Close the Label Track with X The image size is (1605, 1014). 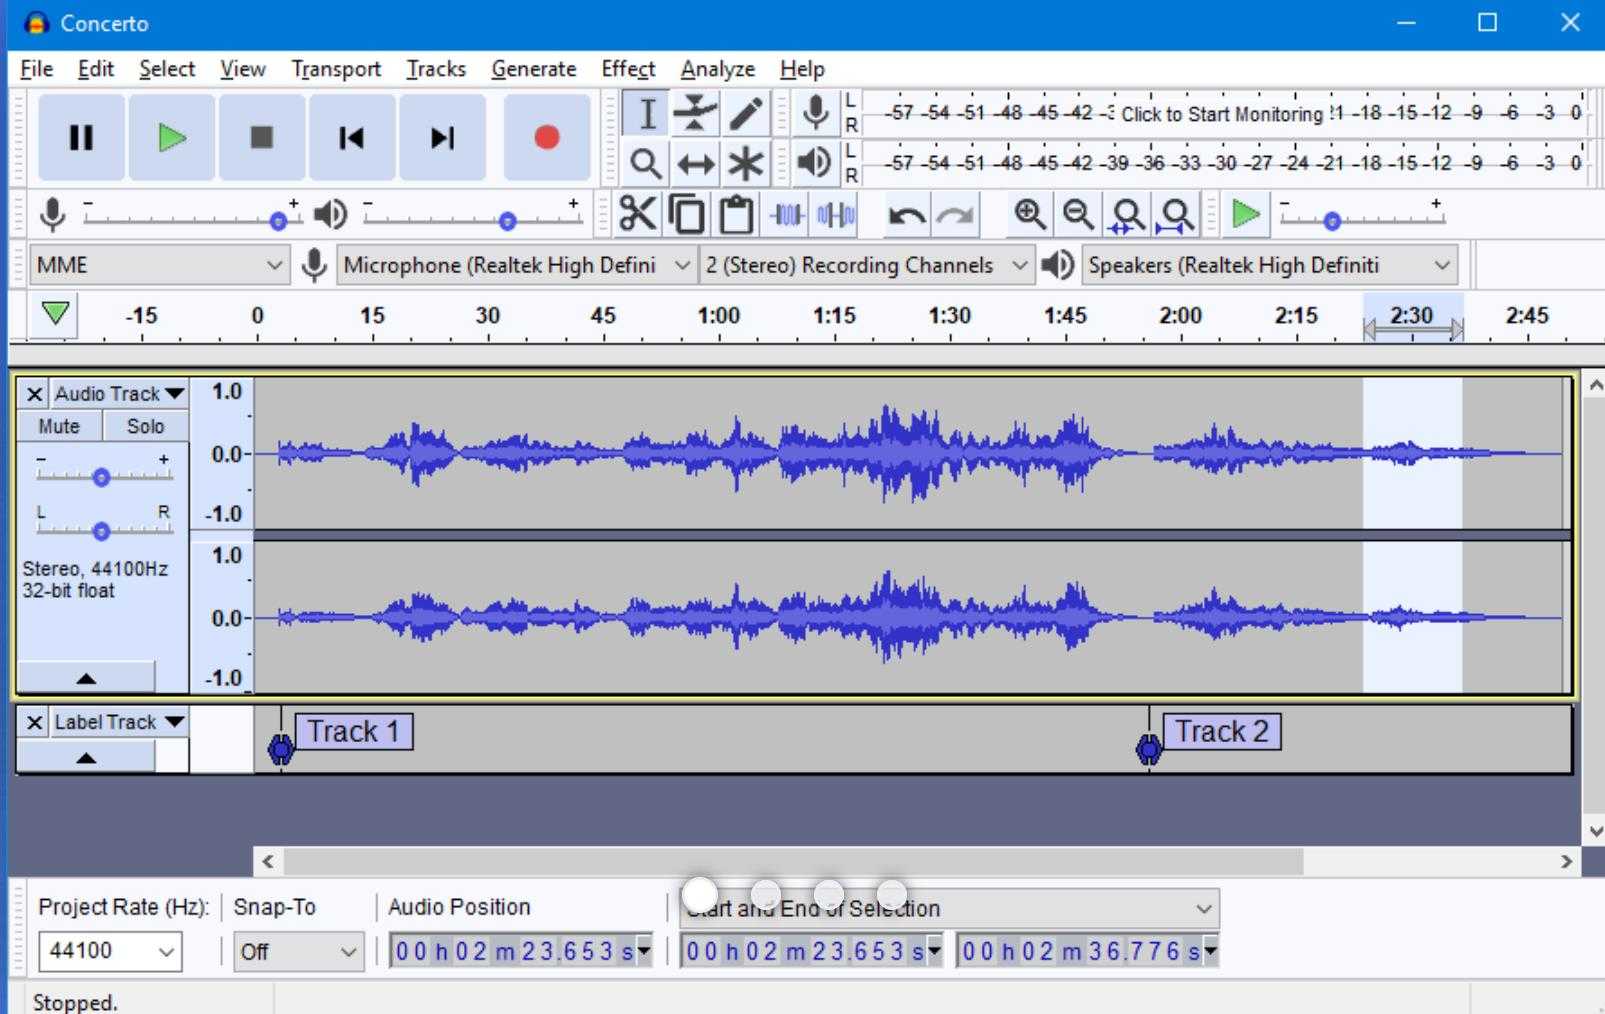coord(34,722)
